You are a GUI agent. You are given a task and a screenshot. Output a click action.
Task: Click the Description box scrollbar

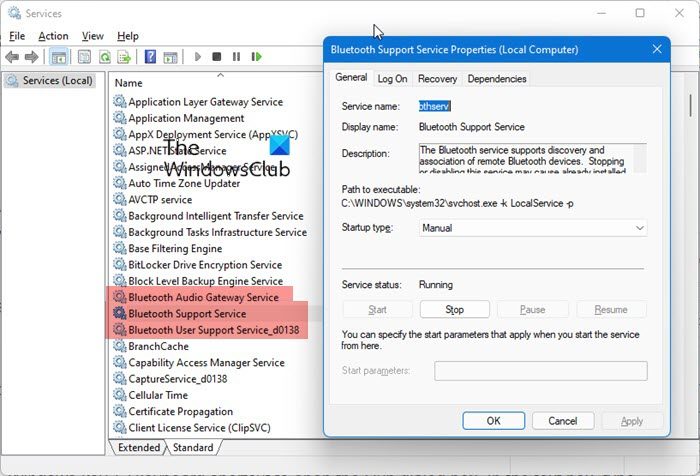640,158
